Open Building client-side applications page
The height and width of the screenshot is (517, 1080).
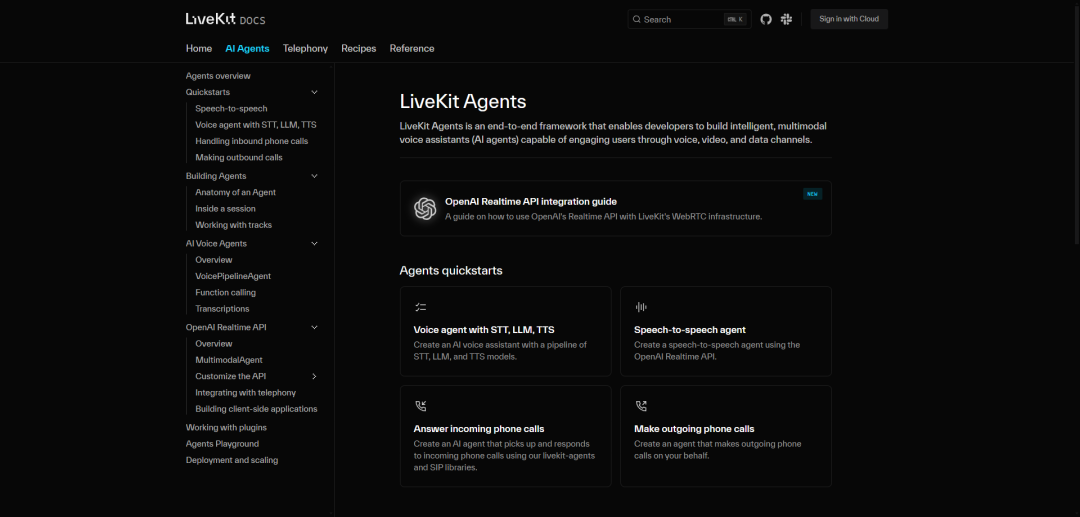[256, 409]
